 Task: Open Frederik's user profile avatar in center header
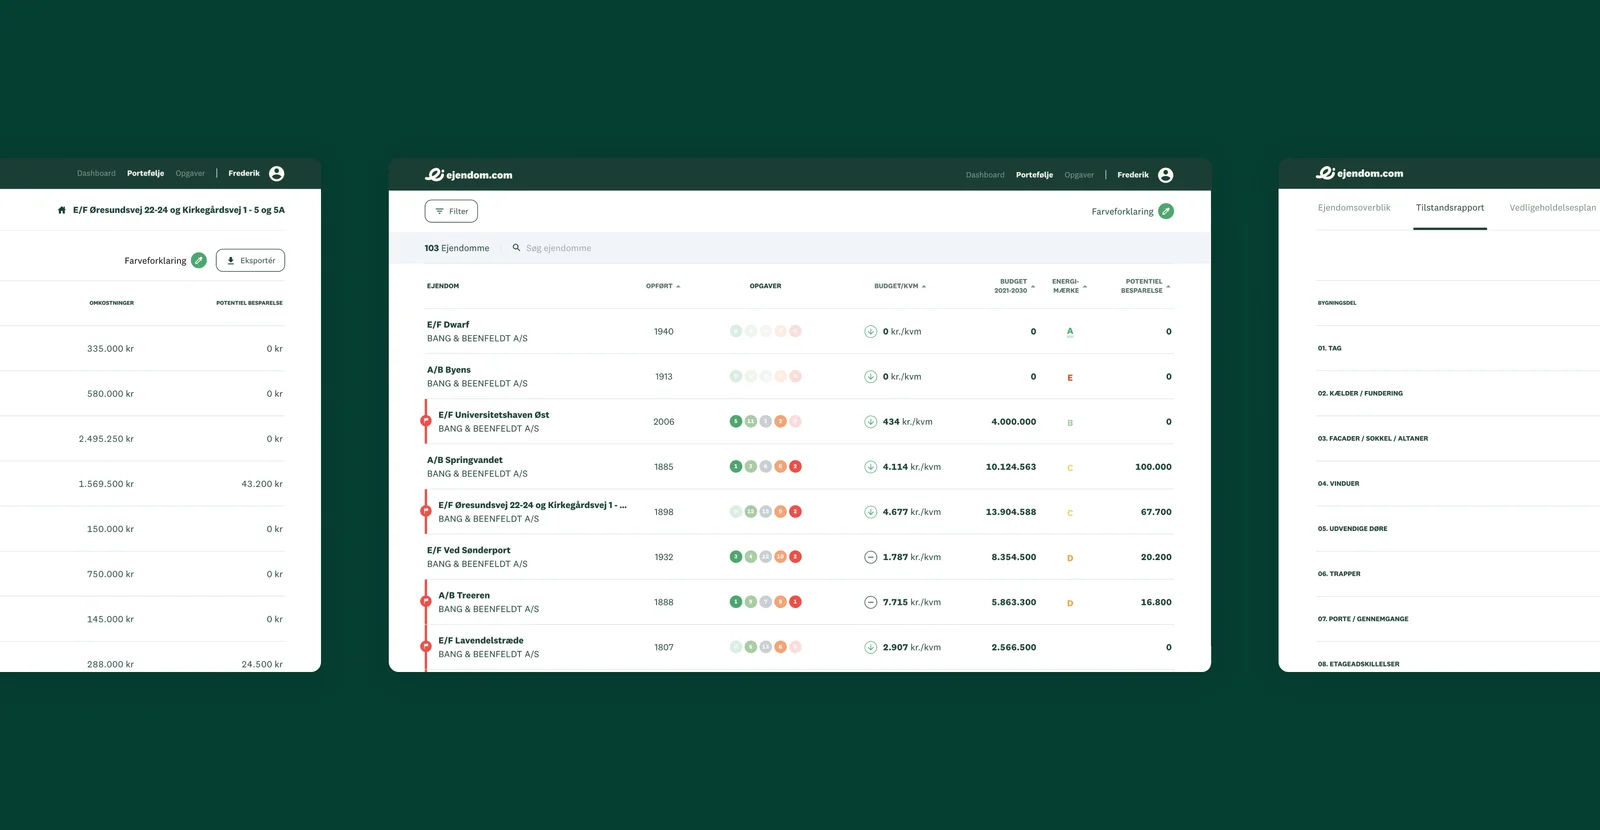coord(1166,175)
